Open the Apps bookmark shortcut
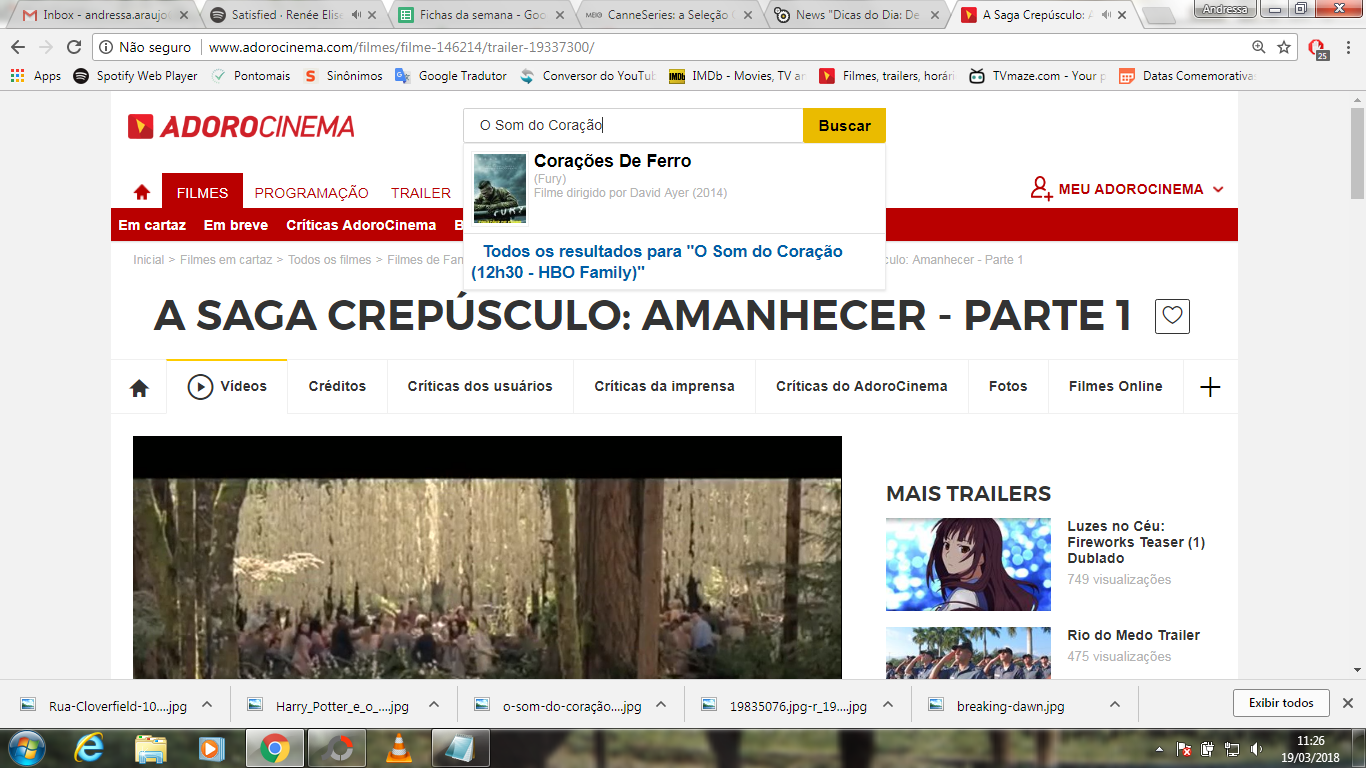 36,76
